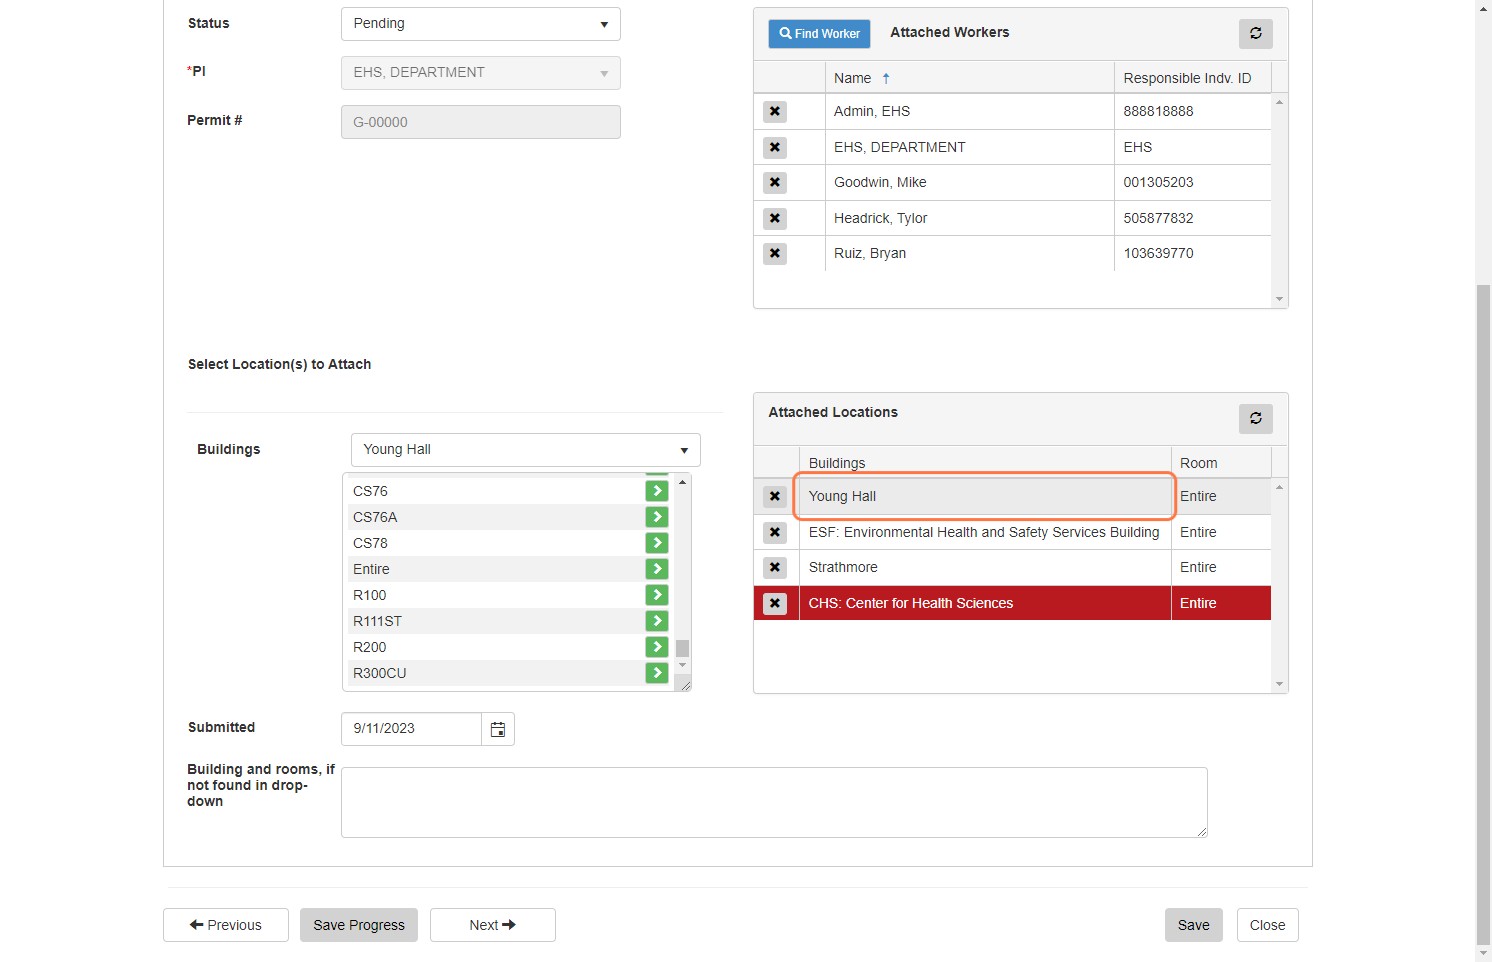Select ID cell 505877832
Screen dimensions: 1492x962
(x=1192, y=218)
